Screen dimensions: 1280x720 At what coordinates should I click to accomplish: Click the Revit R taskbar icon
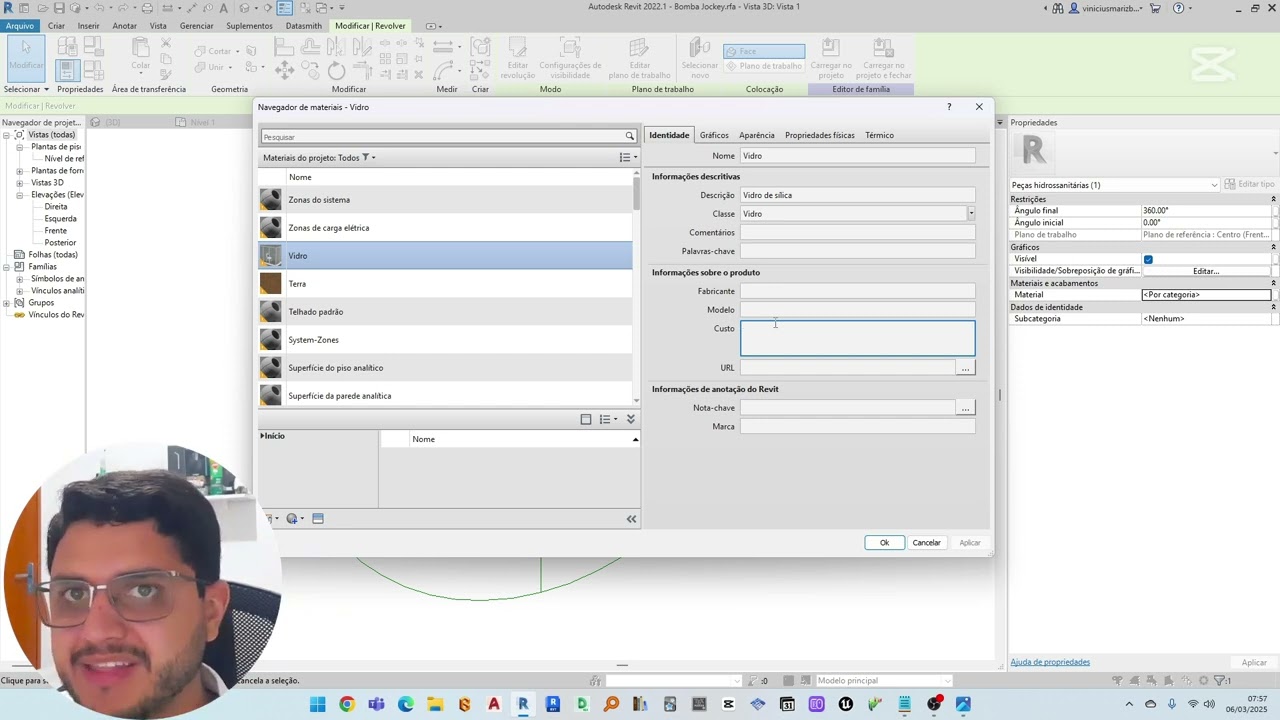pos(523,704)
